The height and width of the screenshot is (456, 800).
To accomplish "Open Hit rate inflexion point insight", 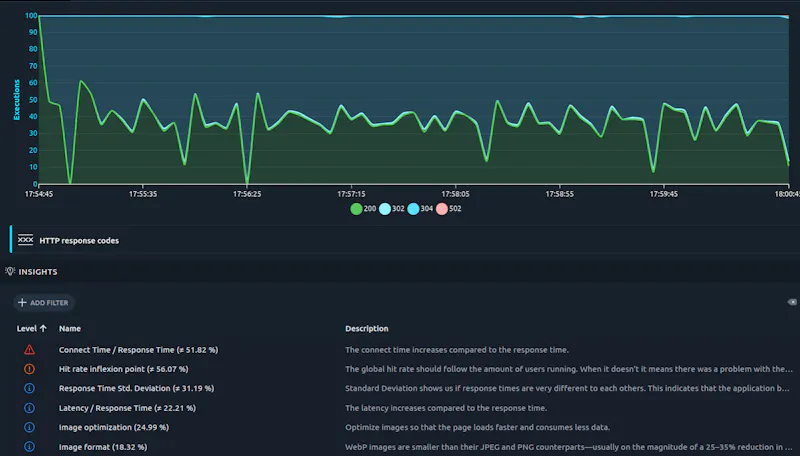I will click(x=123, y=369).
